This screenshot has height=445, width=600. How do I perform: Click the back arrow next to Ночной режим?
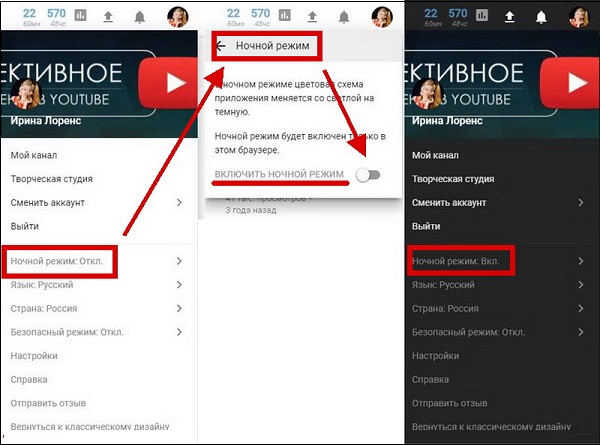click(x=221, y=46)
